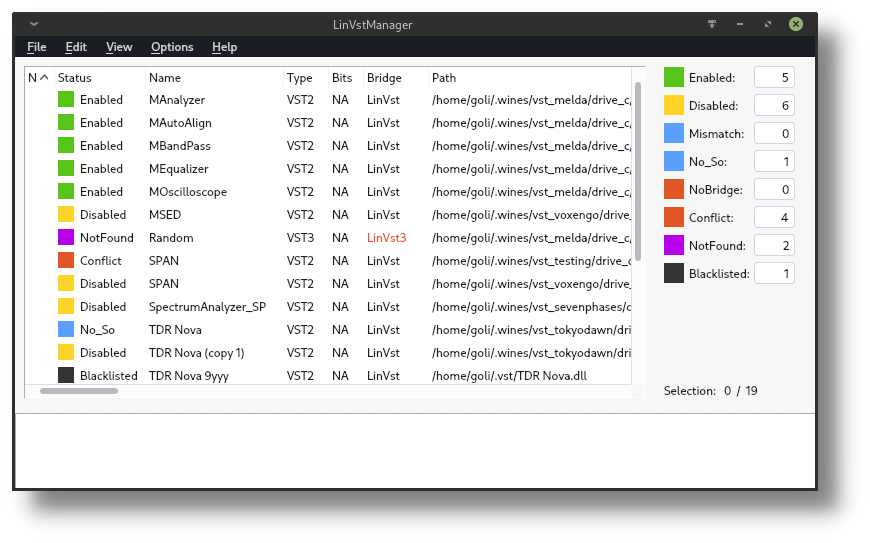Select the MSED plugin name
Image resolution: width=870 pixels, height=543 pixels.
165,215
